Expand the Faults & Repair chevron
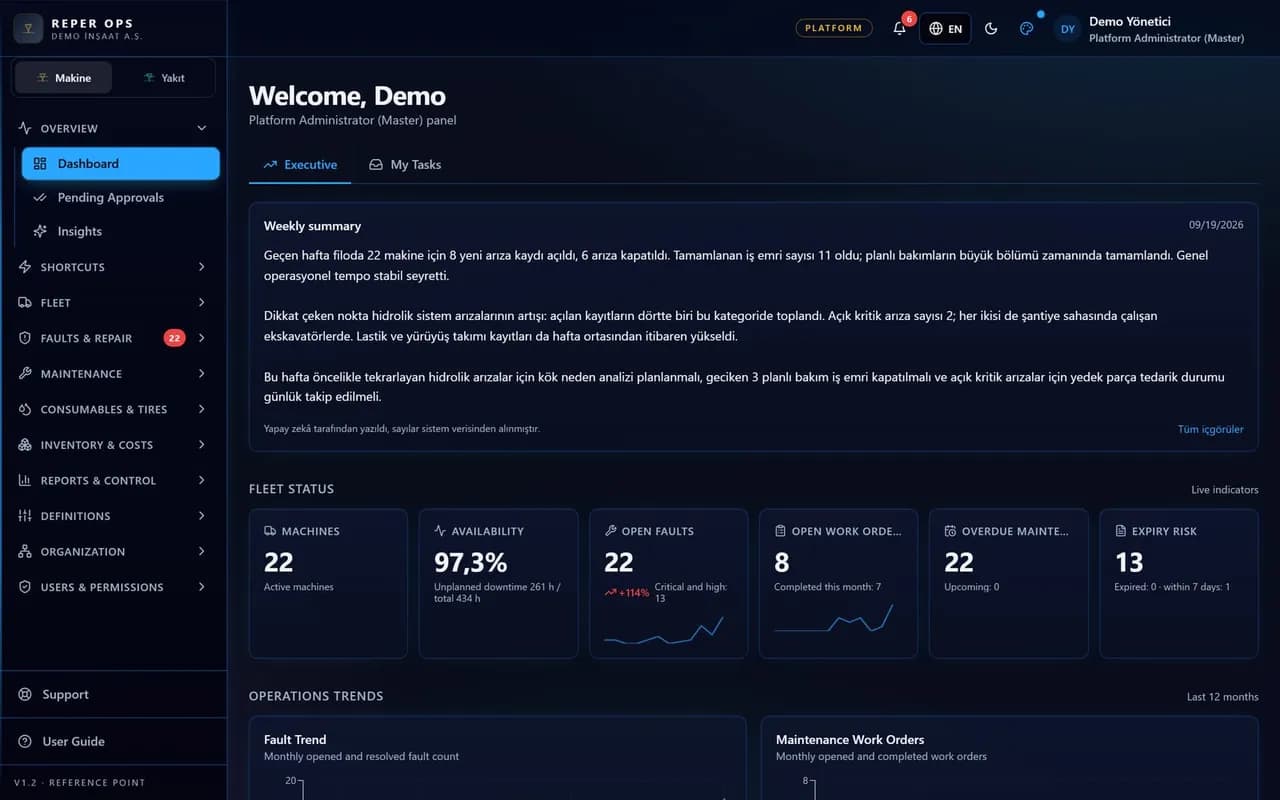Image resolution: width=1280 pixels, height=800 pixels. point(202,338)
